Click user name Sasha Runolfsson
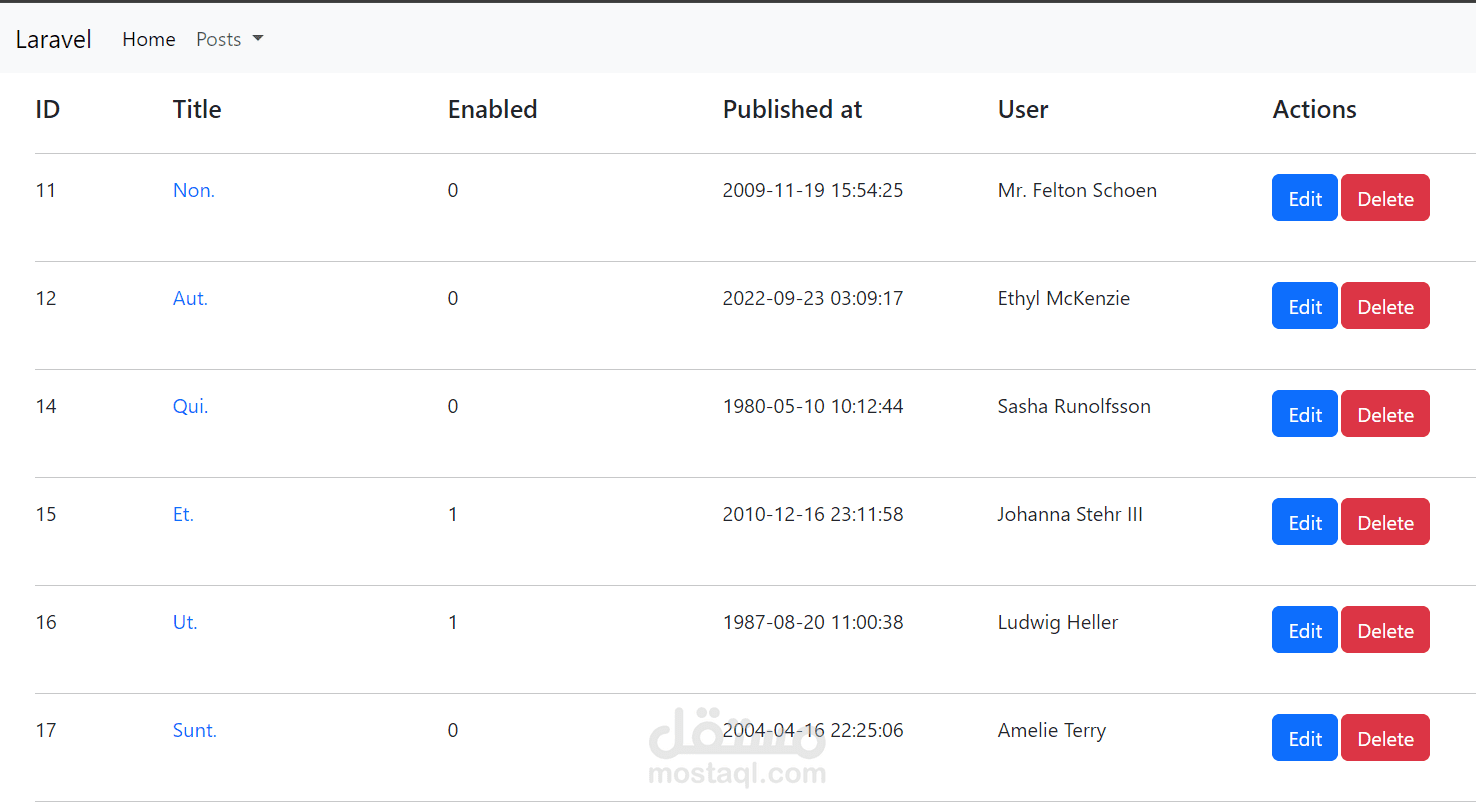This screenshot has width=1476, height=805. pyautogui.click(x=1074, y=406)
